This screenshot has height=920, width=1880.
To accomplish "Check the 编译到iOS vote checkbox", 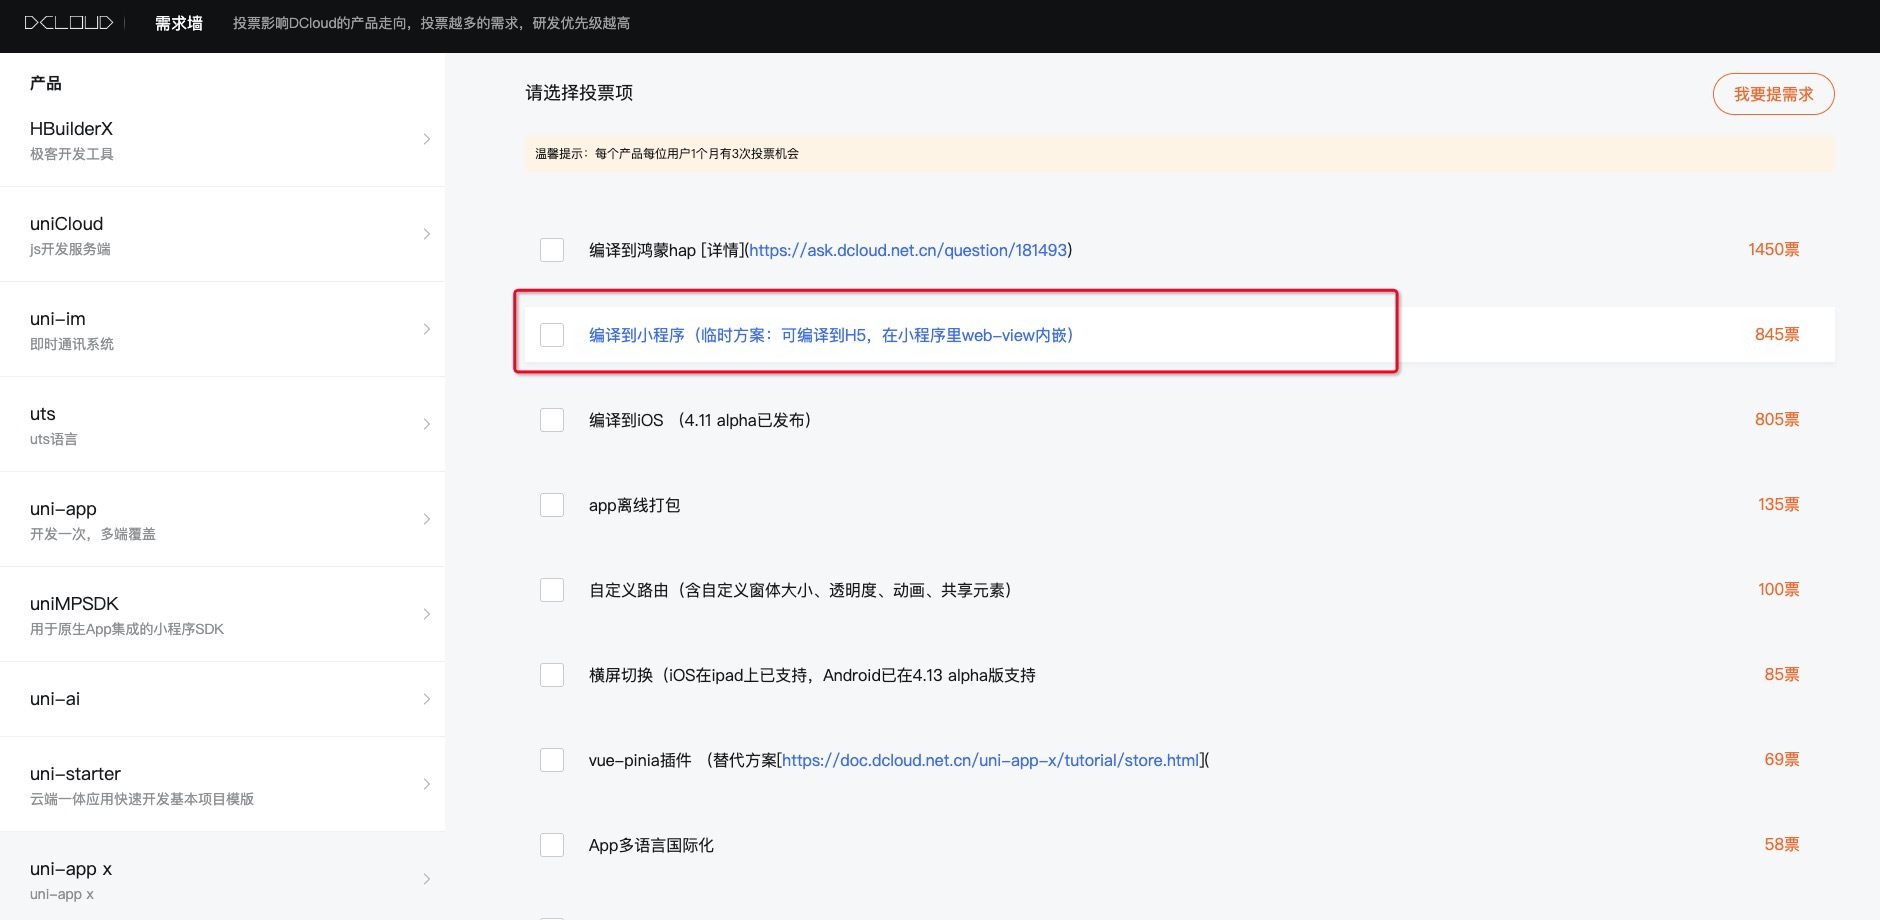I will click(552, 420).
